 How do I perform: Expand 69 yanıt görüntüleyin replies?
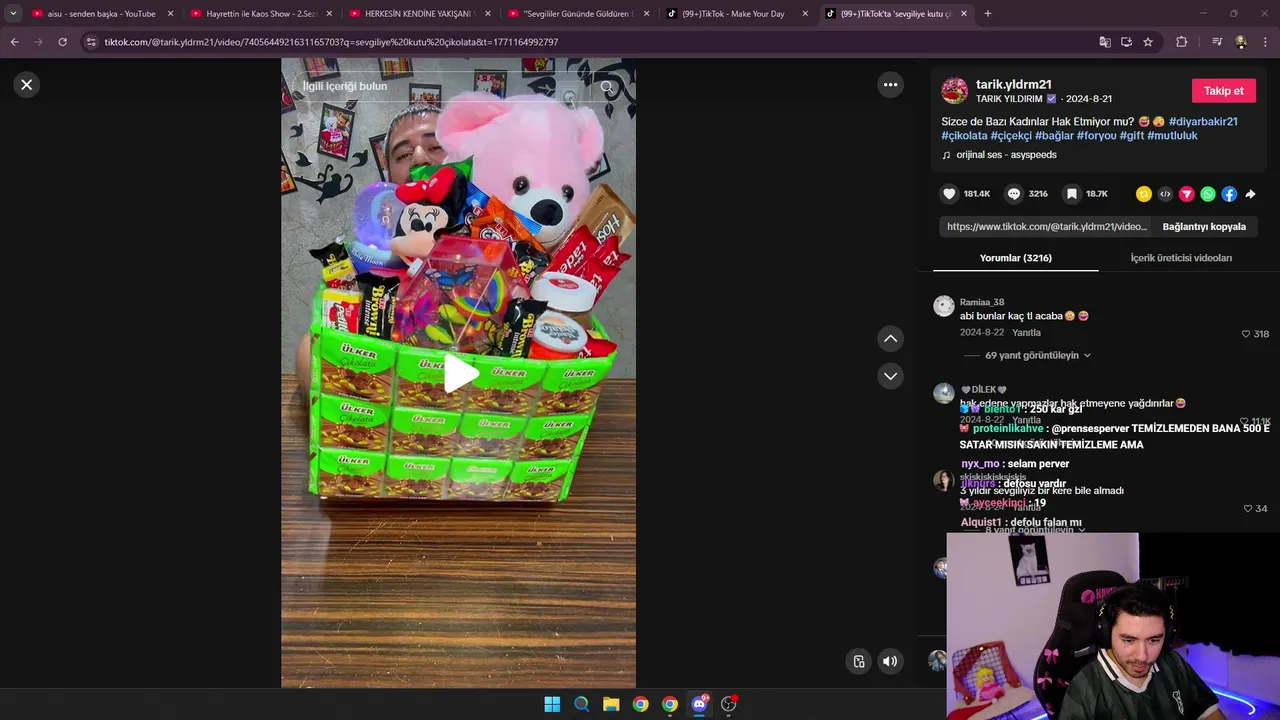pyautogui.click(x=1032, y=355)
